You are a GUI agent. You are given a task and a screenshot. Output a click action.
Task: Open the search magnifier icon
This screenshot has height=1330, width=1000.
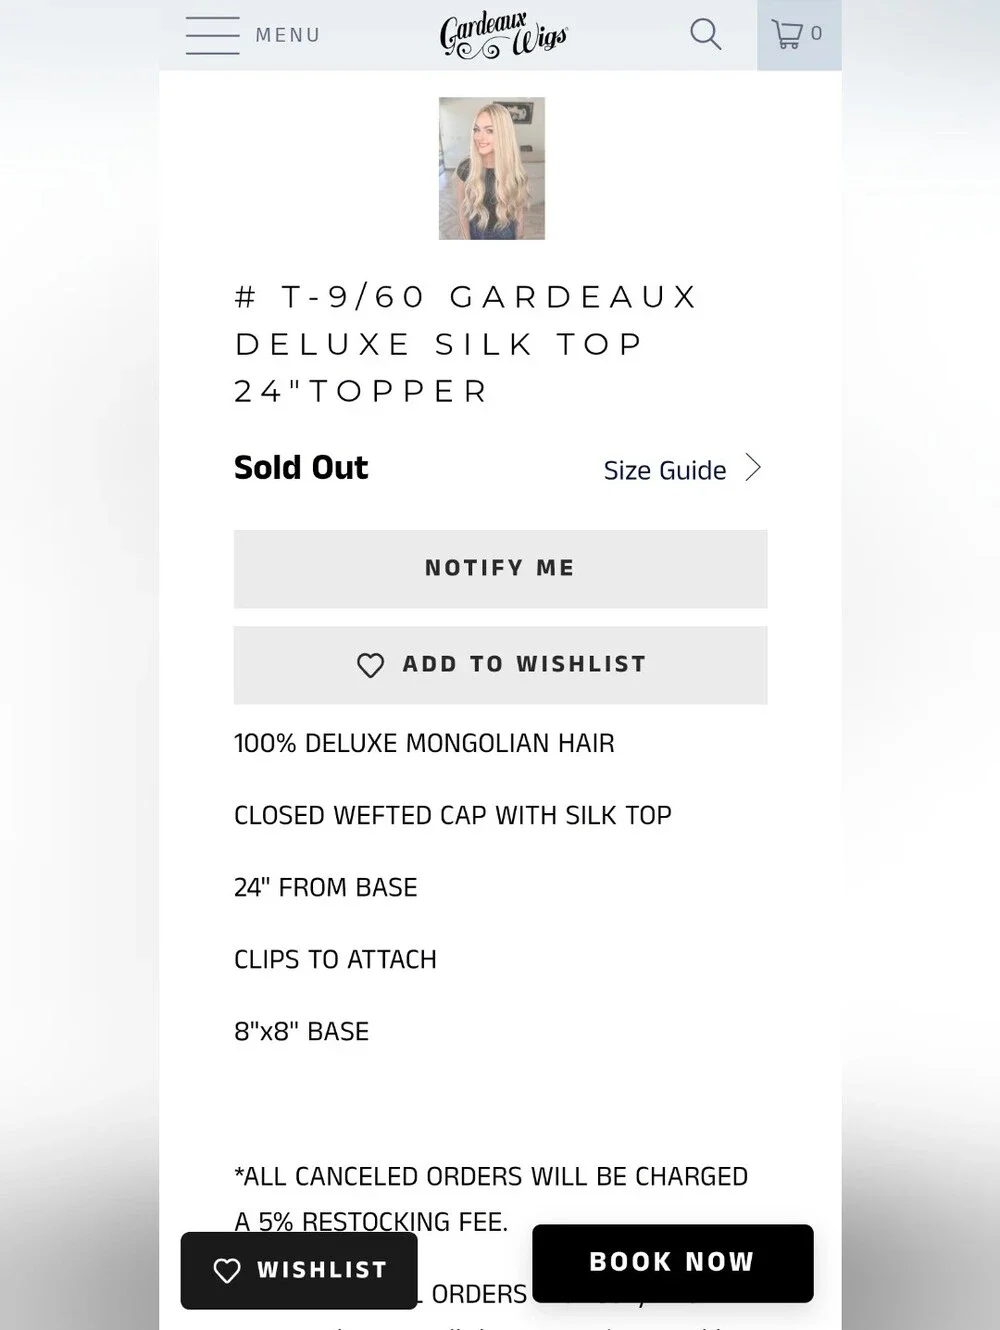[x=706, y=34]
